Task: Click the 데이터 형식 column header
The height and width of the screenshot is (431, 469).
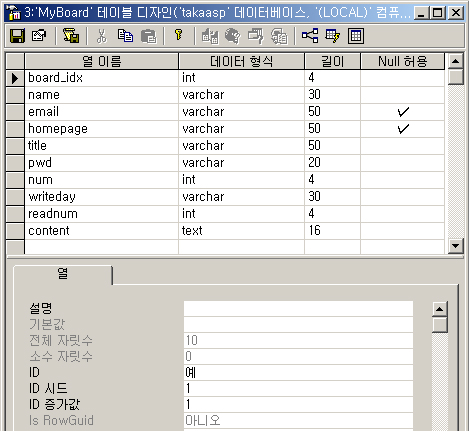Action: coord(241,61)
